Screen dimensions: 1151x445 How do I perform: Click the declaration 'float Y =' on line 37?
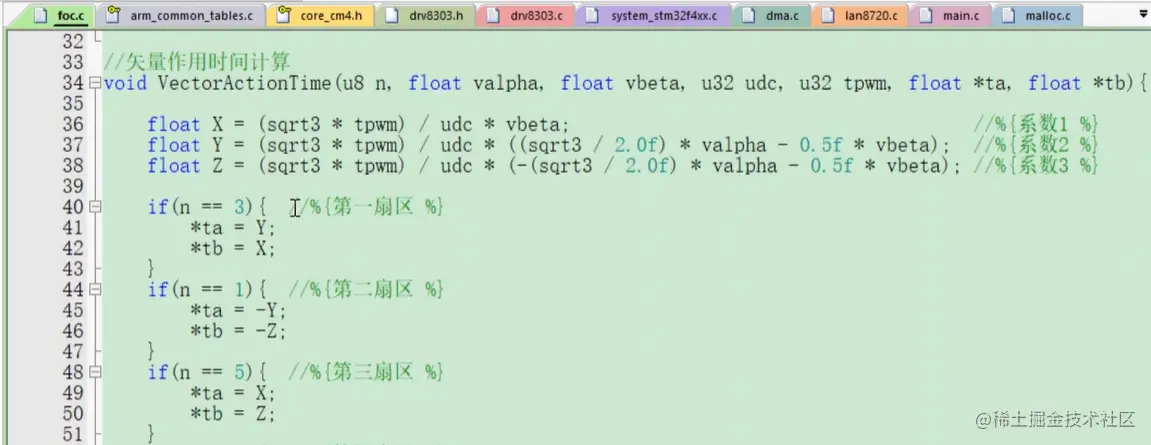[x=195, y=145]
